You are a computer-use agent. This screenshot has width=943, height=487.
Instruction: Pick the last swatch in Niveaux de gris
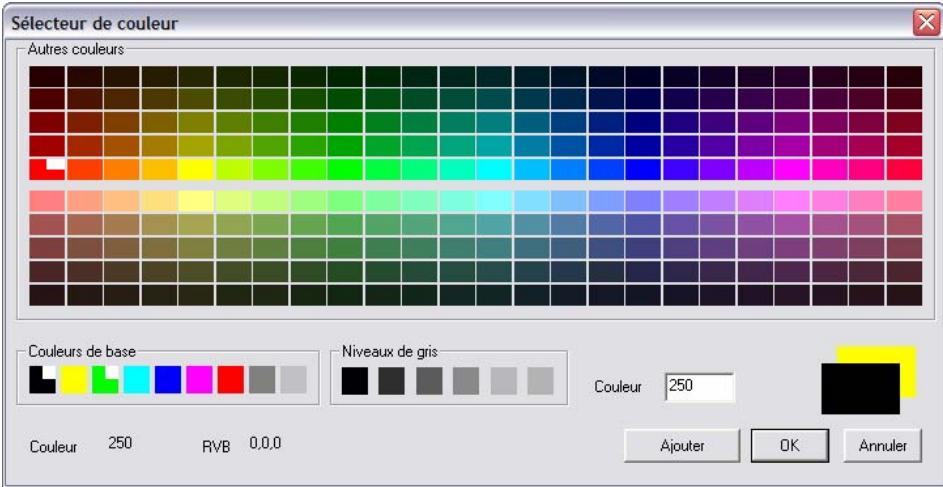tap(540, 381)
